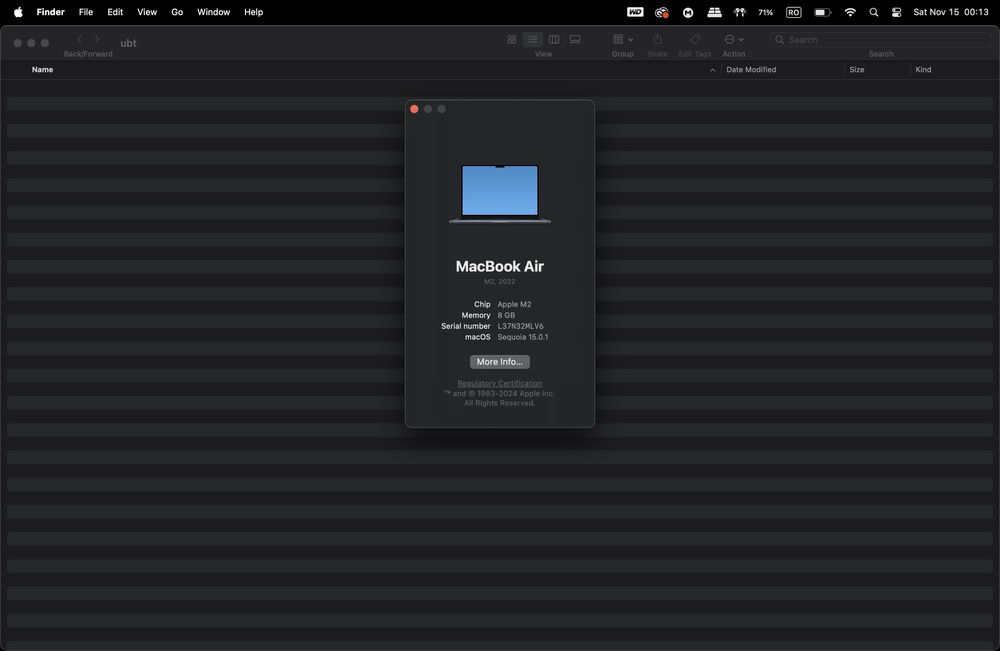Close the About This Mac window
Image resolution: width=1000 pixels, height=651 pixels.
(x=414, y=109)
